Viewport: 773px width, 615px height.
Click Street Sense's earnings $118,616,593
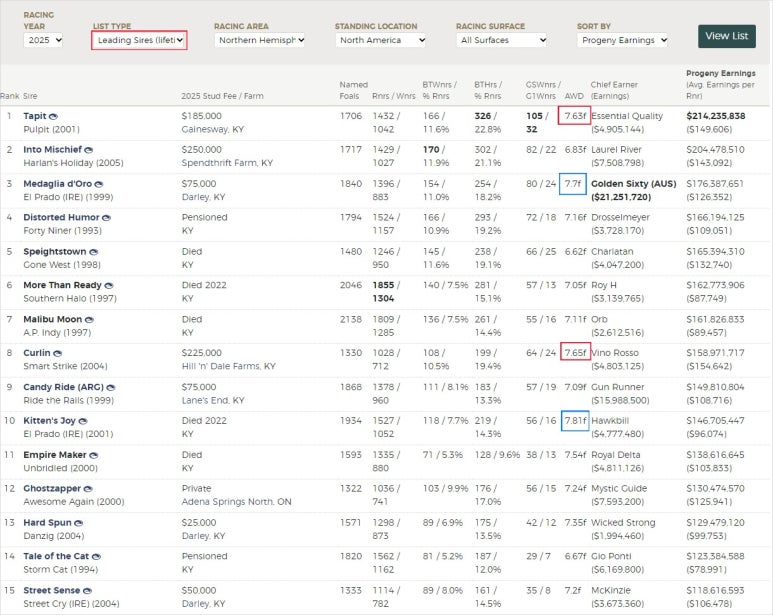coord(715,590)
